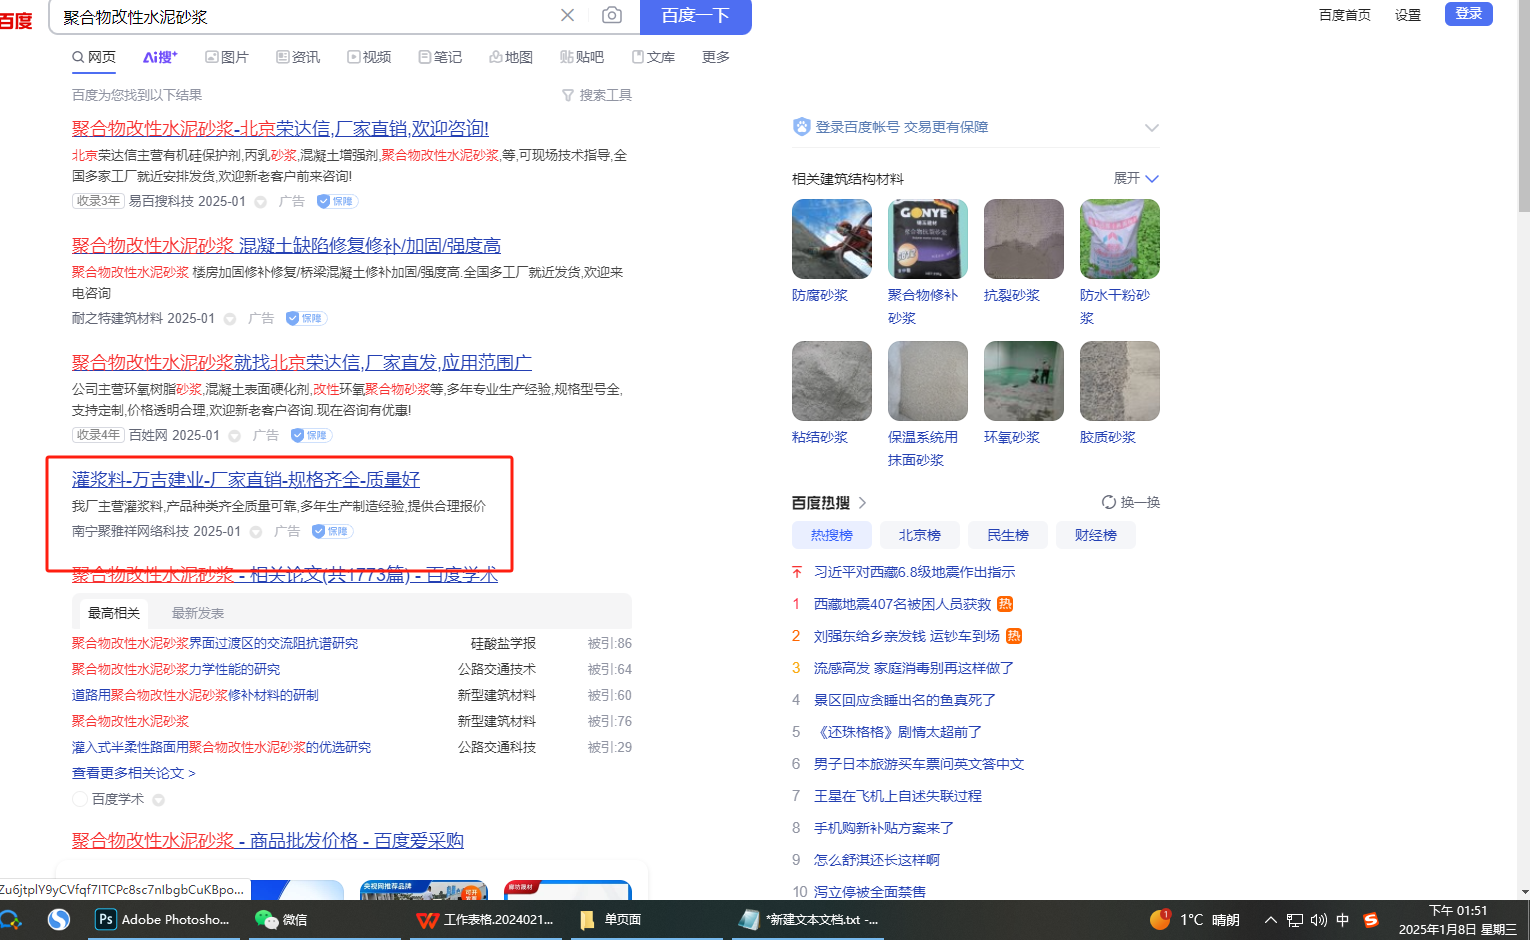Open the 设置 settings link

[x=1408, y=15]
